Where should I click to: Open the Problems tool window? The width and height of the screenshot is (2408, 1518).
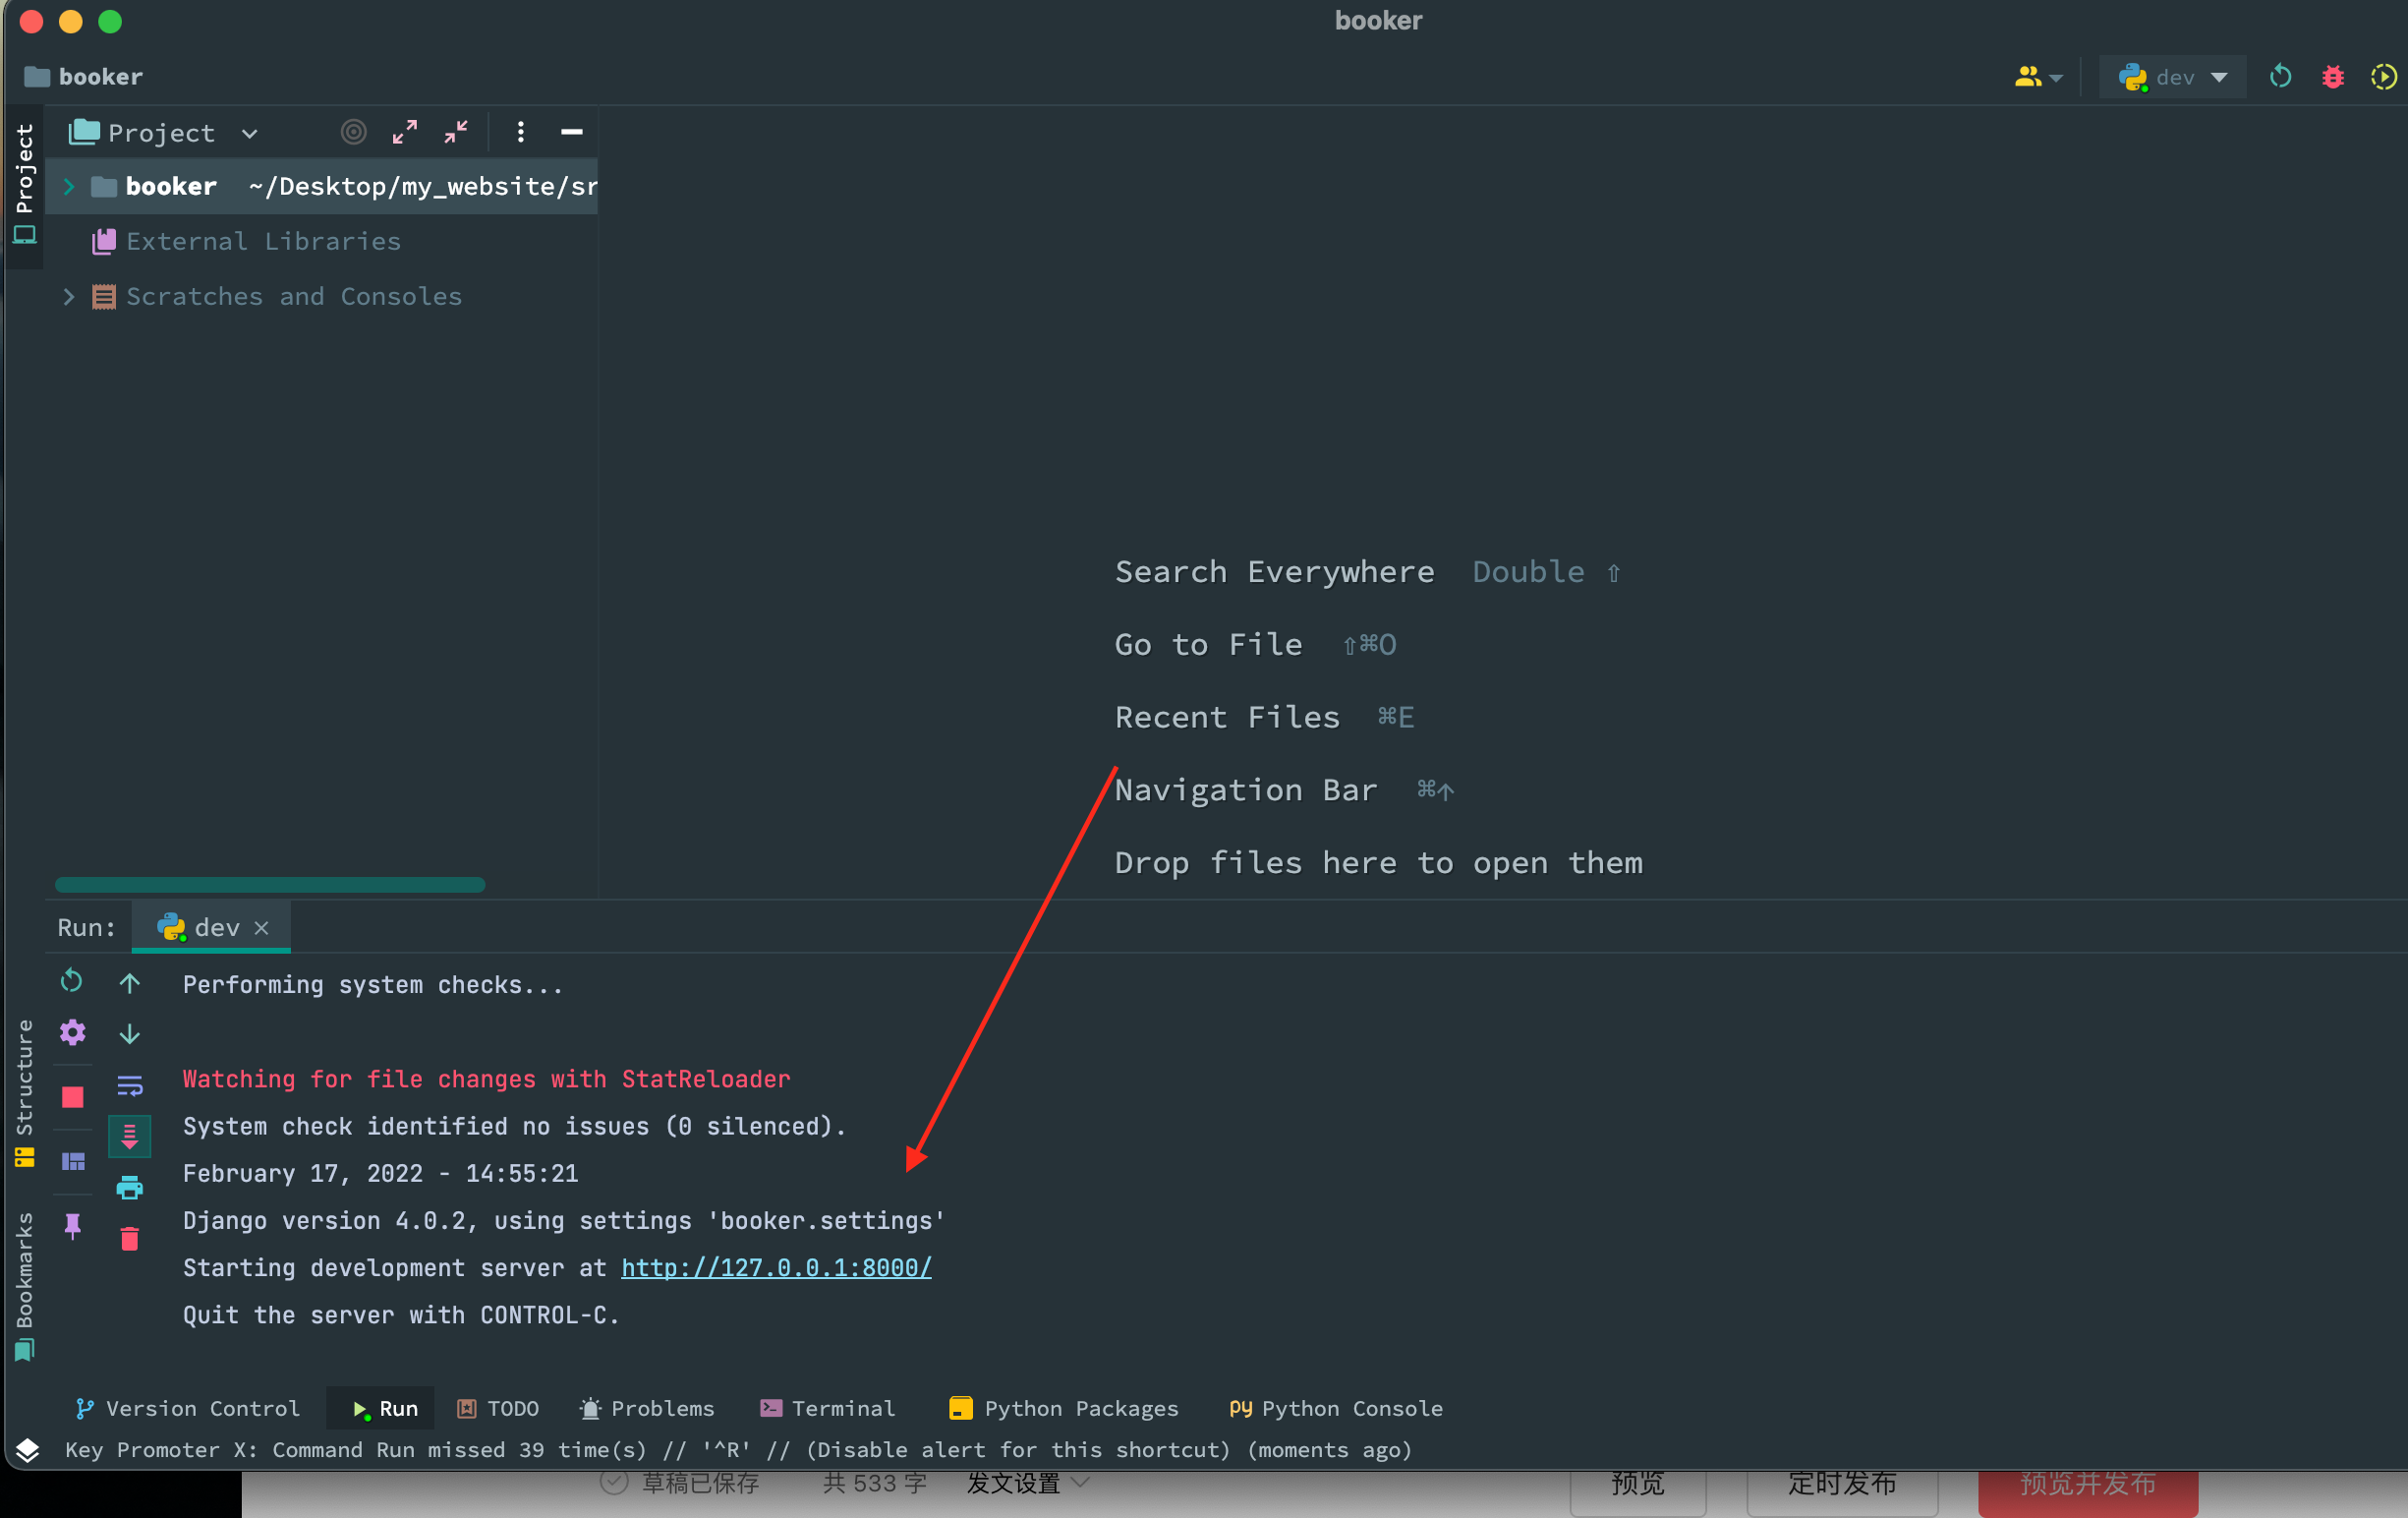[647, 1408]
